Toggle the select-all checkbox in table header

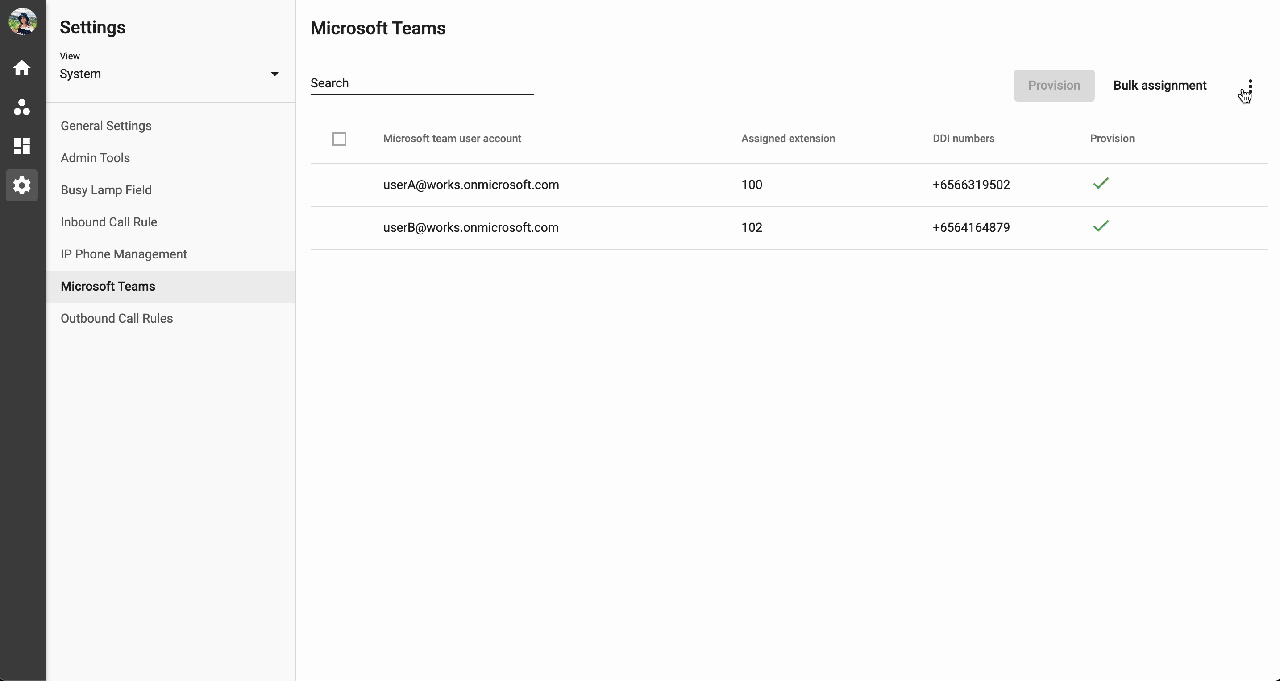[339, 139]
